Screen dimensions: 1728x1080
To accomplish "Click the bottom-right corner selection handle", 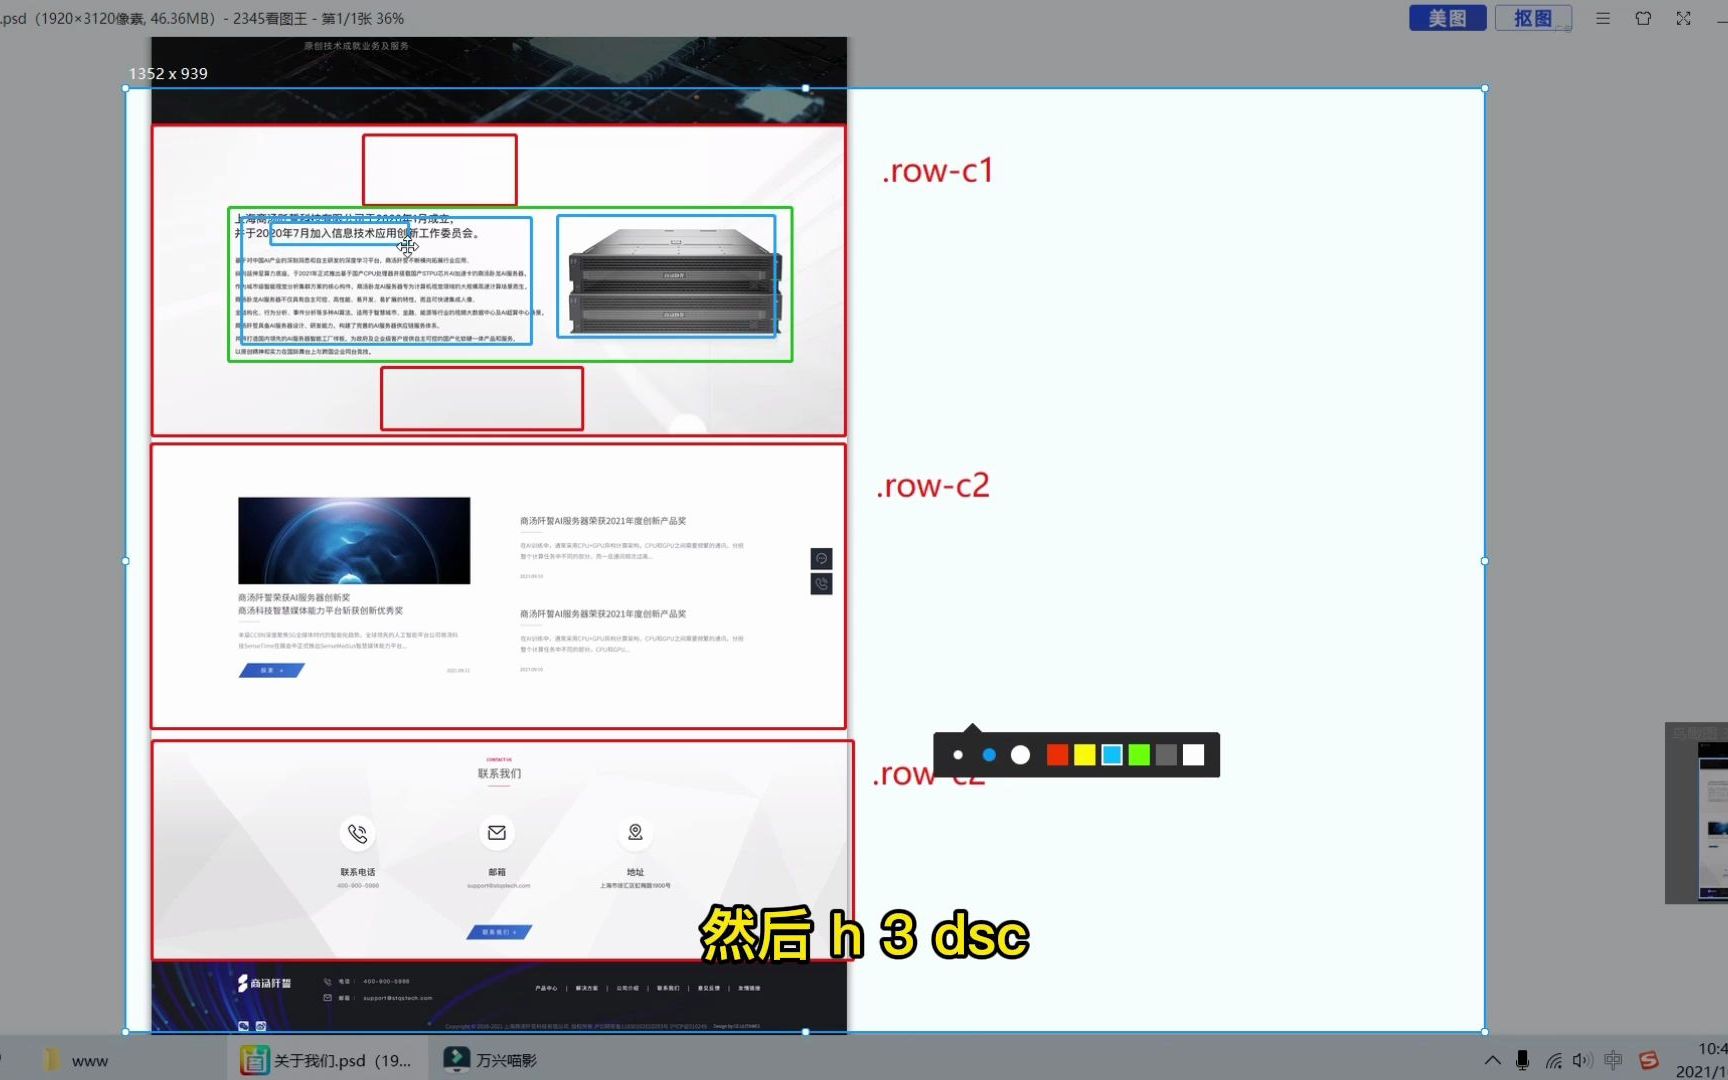I will point(1484,1031).
